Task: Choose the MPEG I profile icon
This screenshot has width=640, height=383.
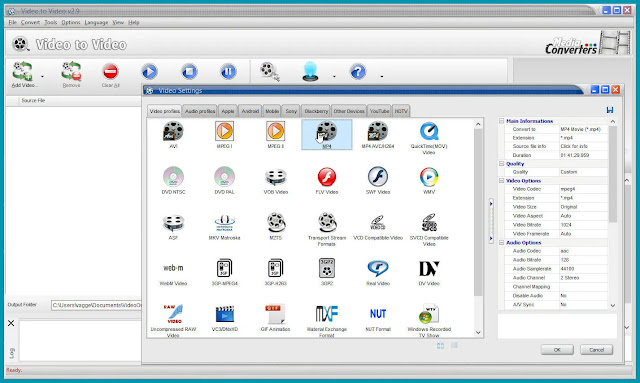Action: coord(224,131)
